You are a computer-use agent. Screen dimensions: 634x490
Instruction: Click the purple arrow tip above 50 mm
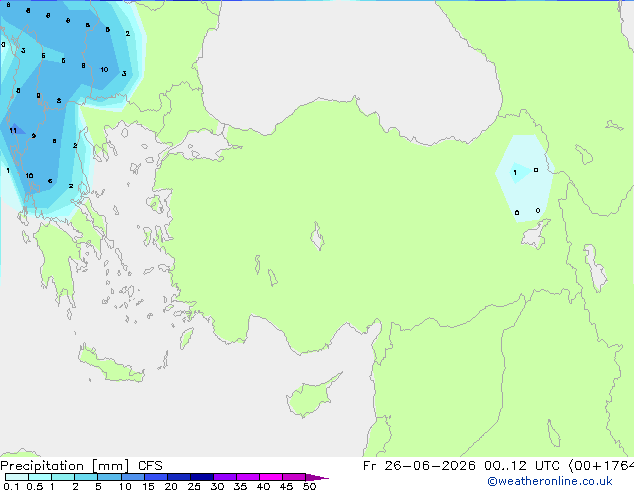coord(317,477)
